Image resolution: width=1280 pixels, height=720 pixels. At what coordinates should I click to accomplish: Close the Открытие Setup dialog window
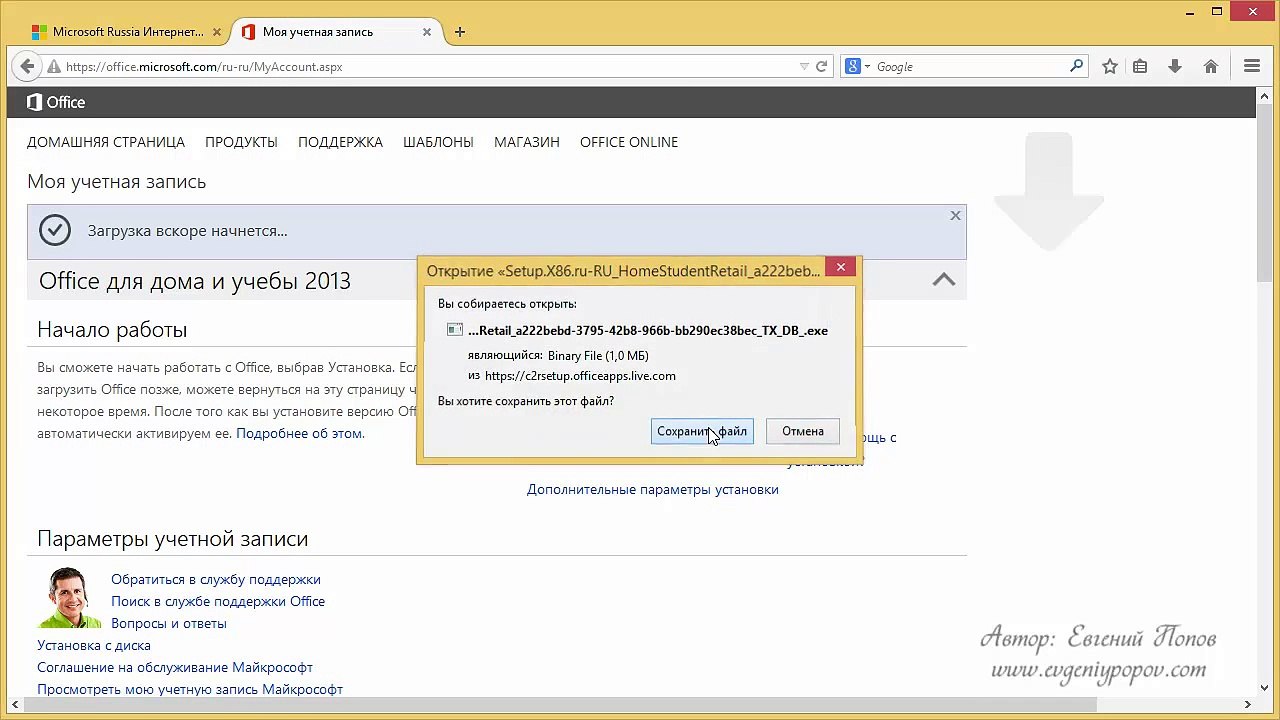pyautogui.click(x=841, y=267)
